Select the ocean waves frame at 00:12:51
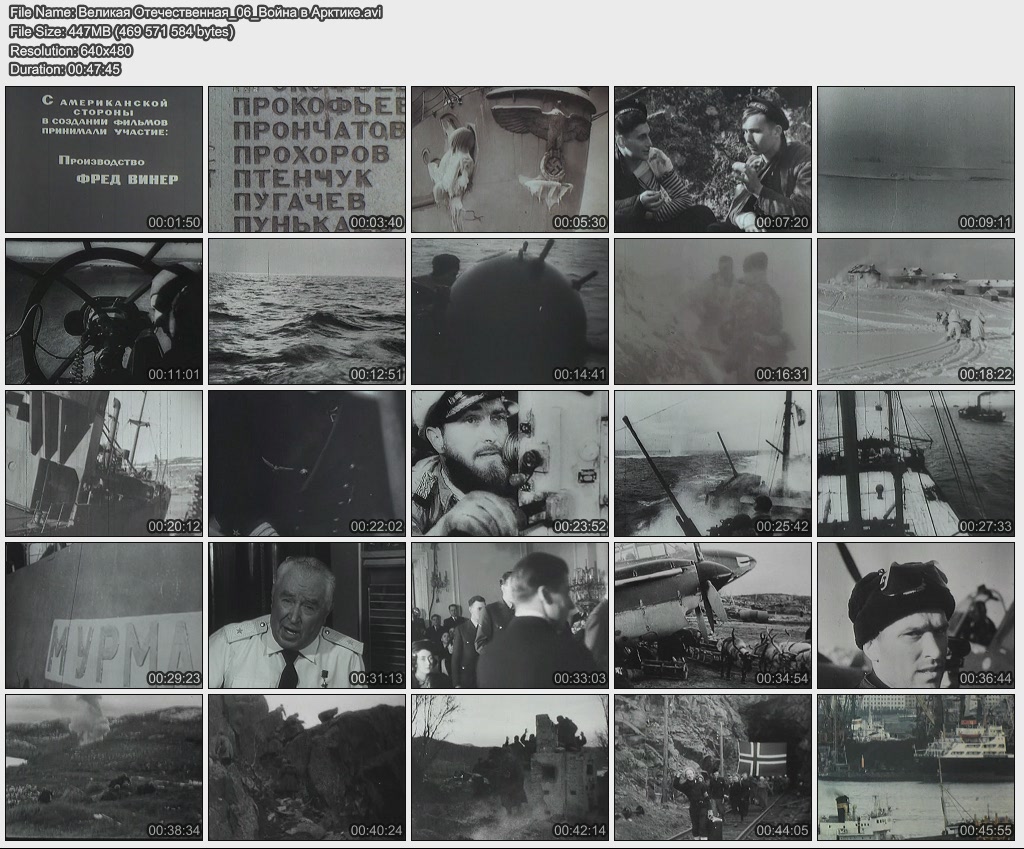 [307, 311]
